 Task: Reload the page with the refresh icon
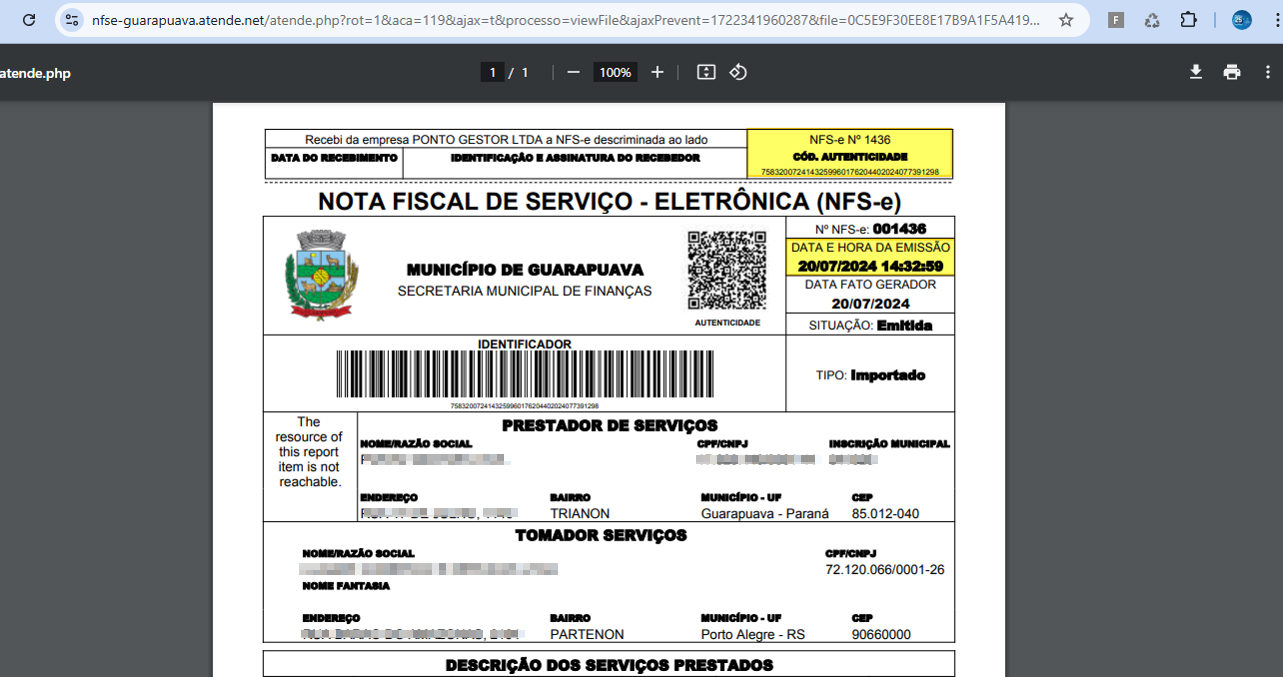pyautogui.click(x=29, y=20)
